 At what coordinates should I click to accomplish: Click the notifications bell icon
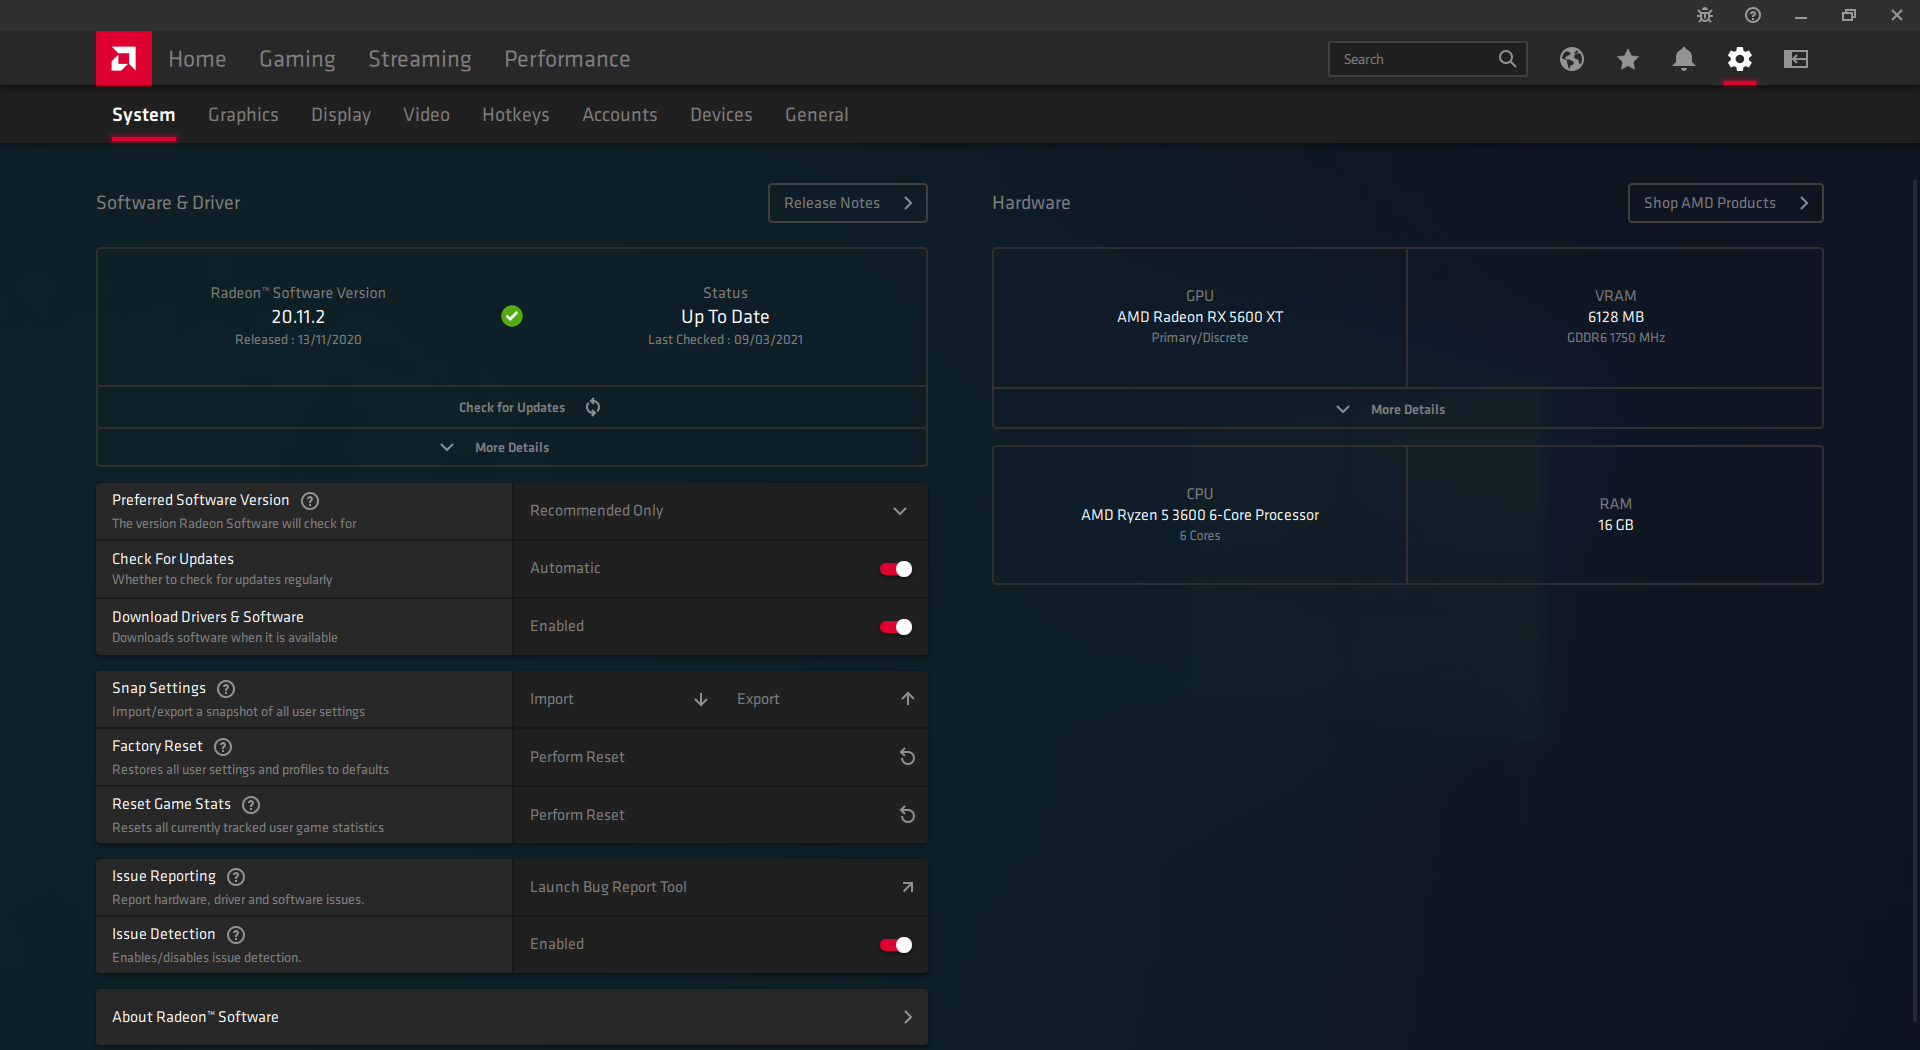click(x=1683, y=59)
